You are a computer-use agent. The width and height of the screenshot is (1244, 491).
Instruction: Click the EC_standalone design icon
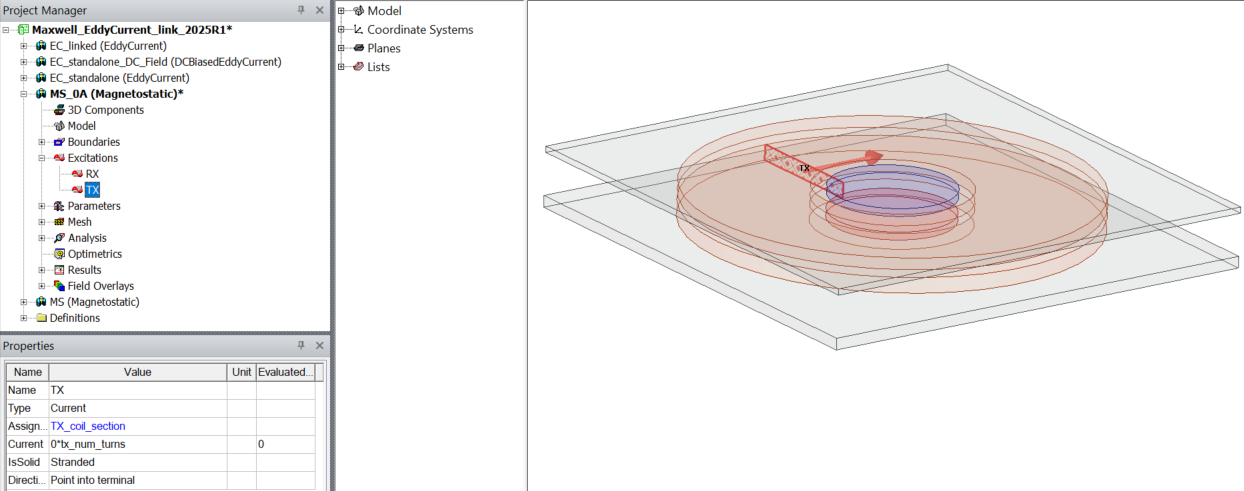pos(41,78)
